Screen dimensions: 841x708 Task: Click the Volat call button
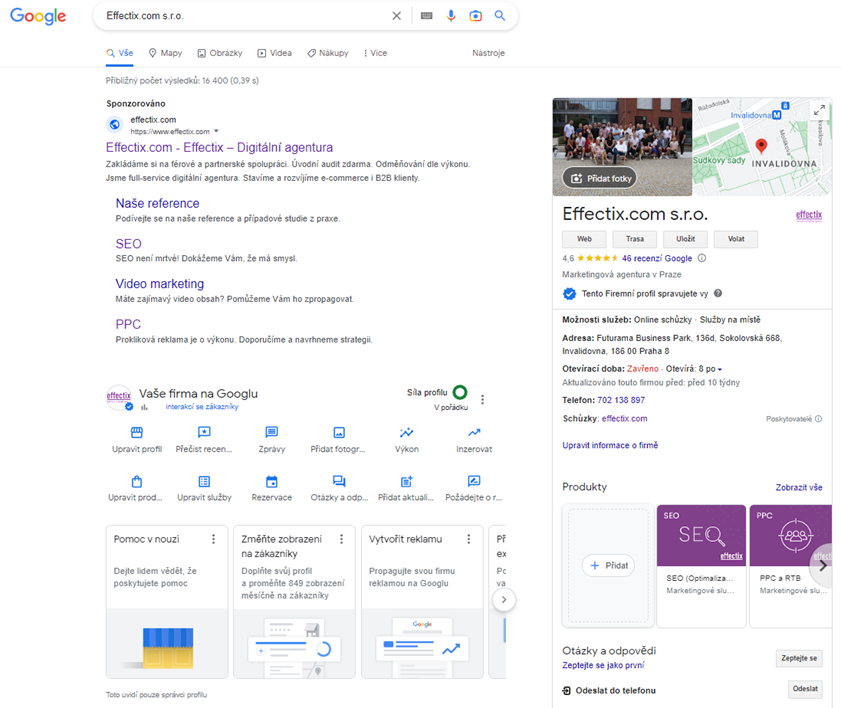coord(736,239)
